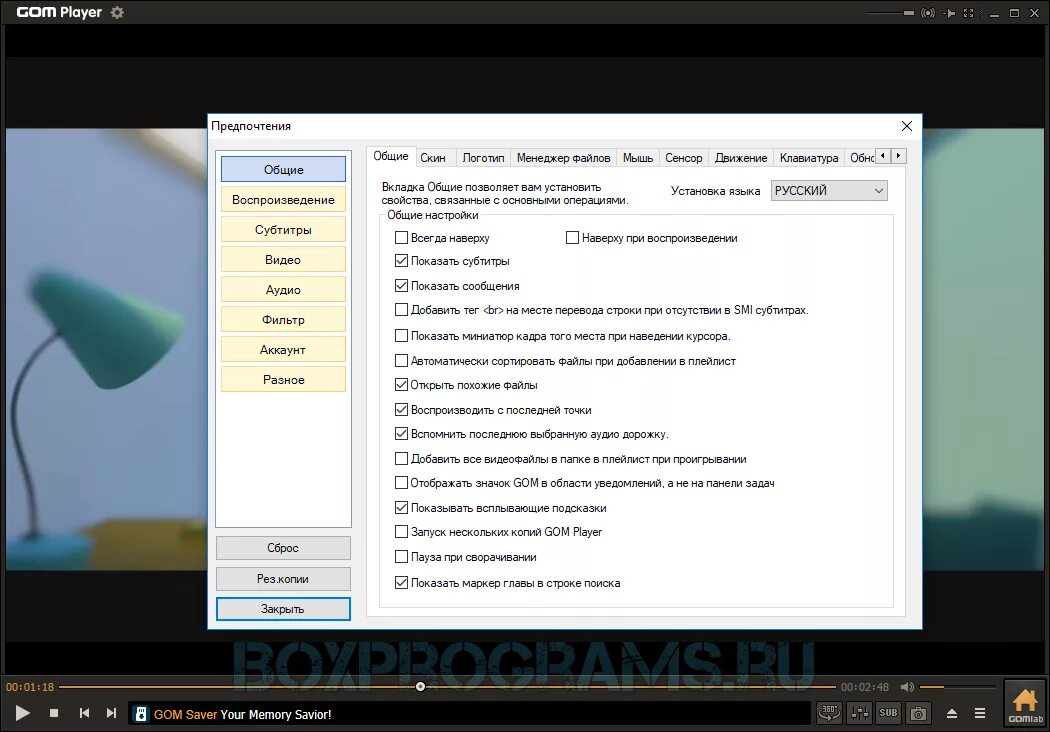1050x732 pixels.
Task: Open the Разное category
Action: (283, 380)
